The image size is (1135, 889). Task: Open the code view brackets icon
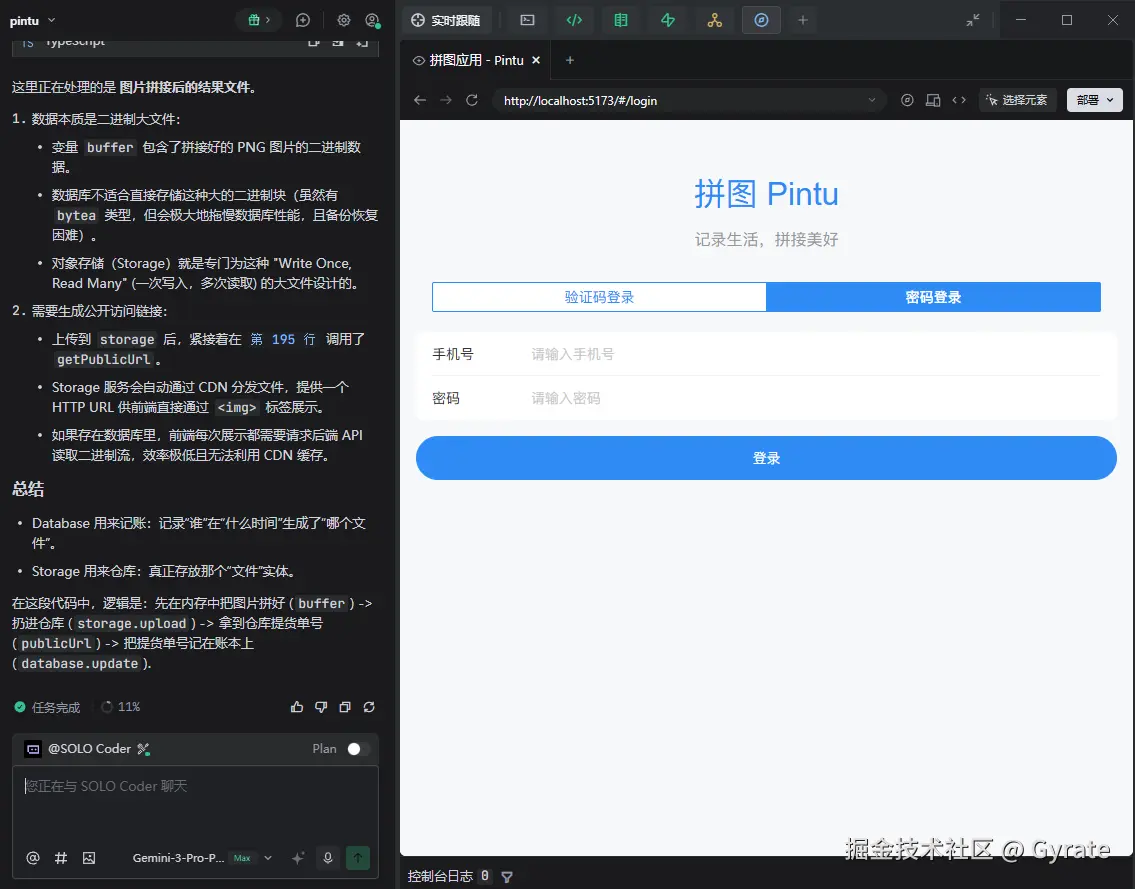click(x=959, y=101)
